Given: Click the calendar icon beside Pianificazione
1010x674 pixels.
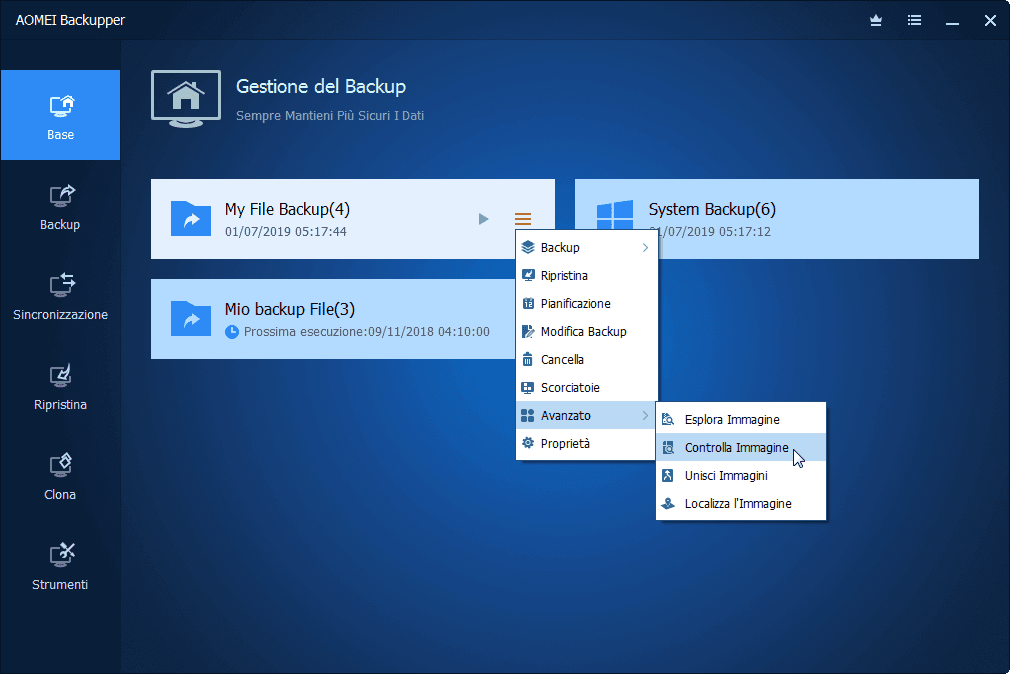Looking at the screenshot, I should (x=528, y=303).
